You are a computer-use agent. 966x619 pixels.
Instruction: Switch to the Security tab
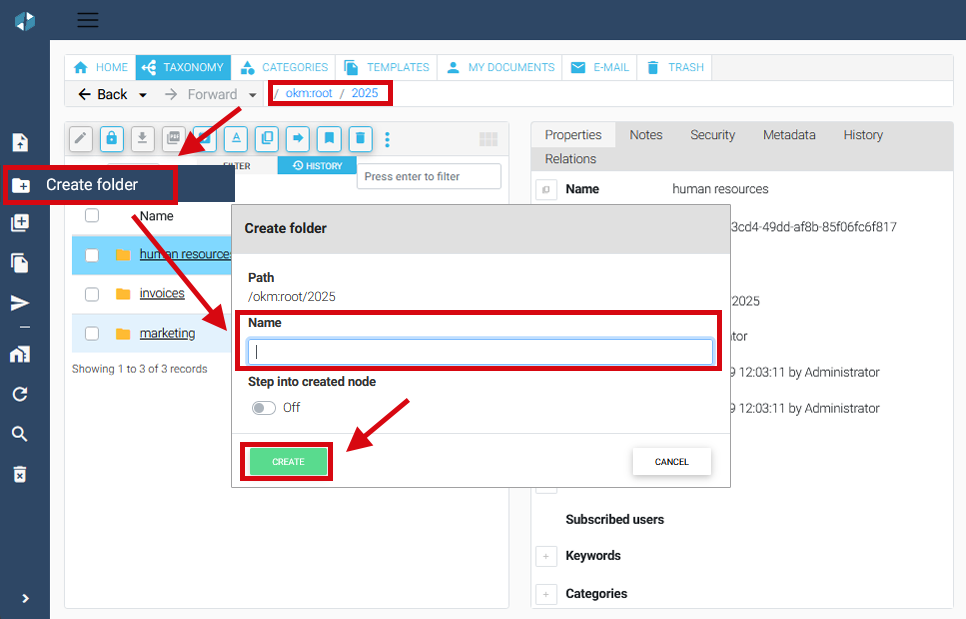tap(712, 135)
